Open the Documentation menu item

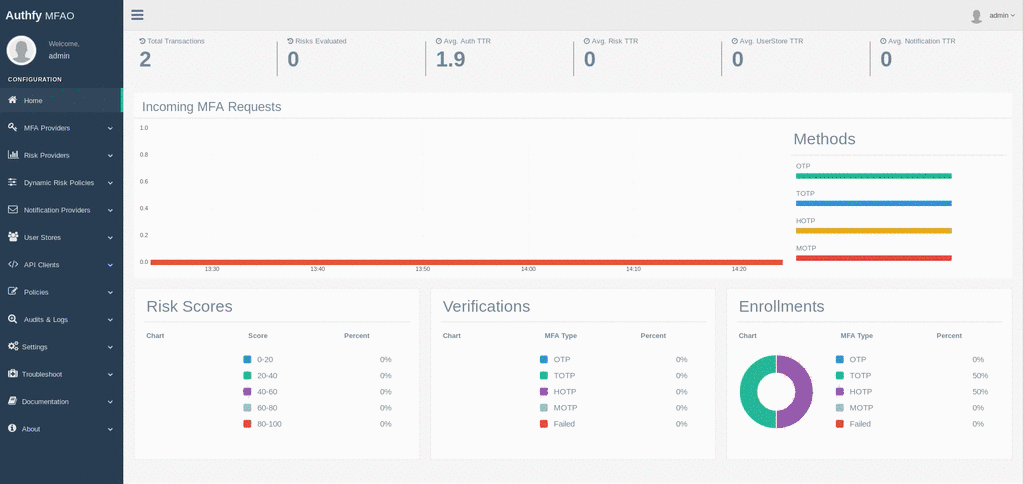point(61,402)
